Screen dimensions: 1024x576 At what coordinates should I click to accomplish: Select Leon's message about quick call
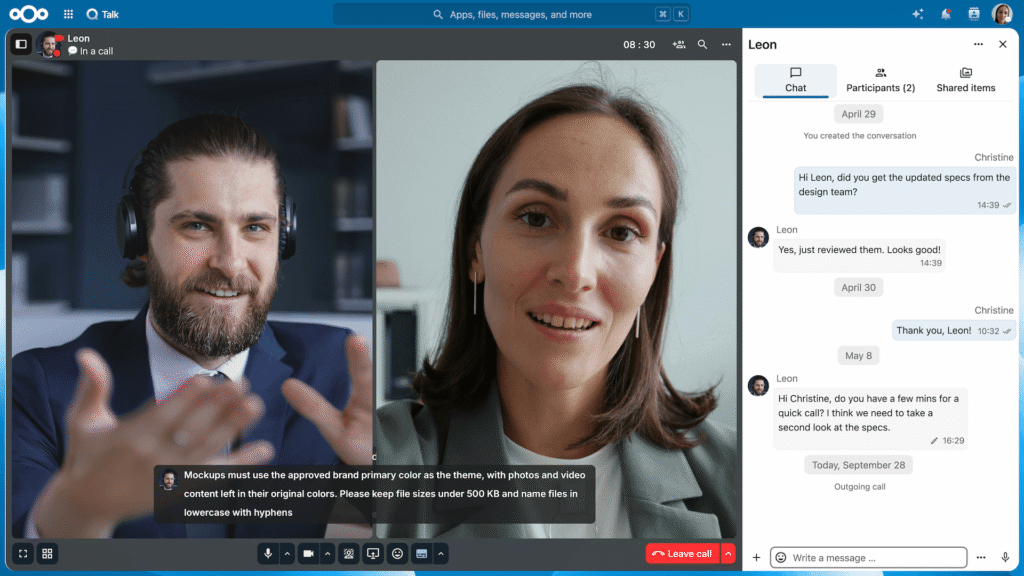(x=871, y=419)
